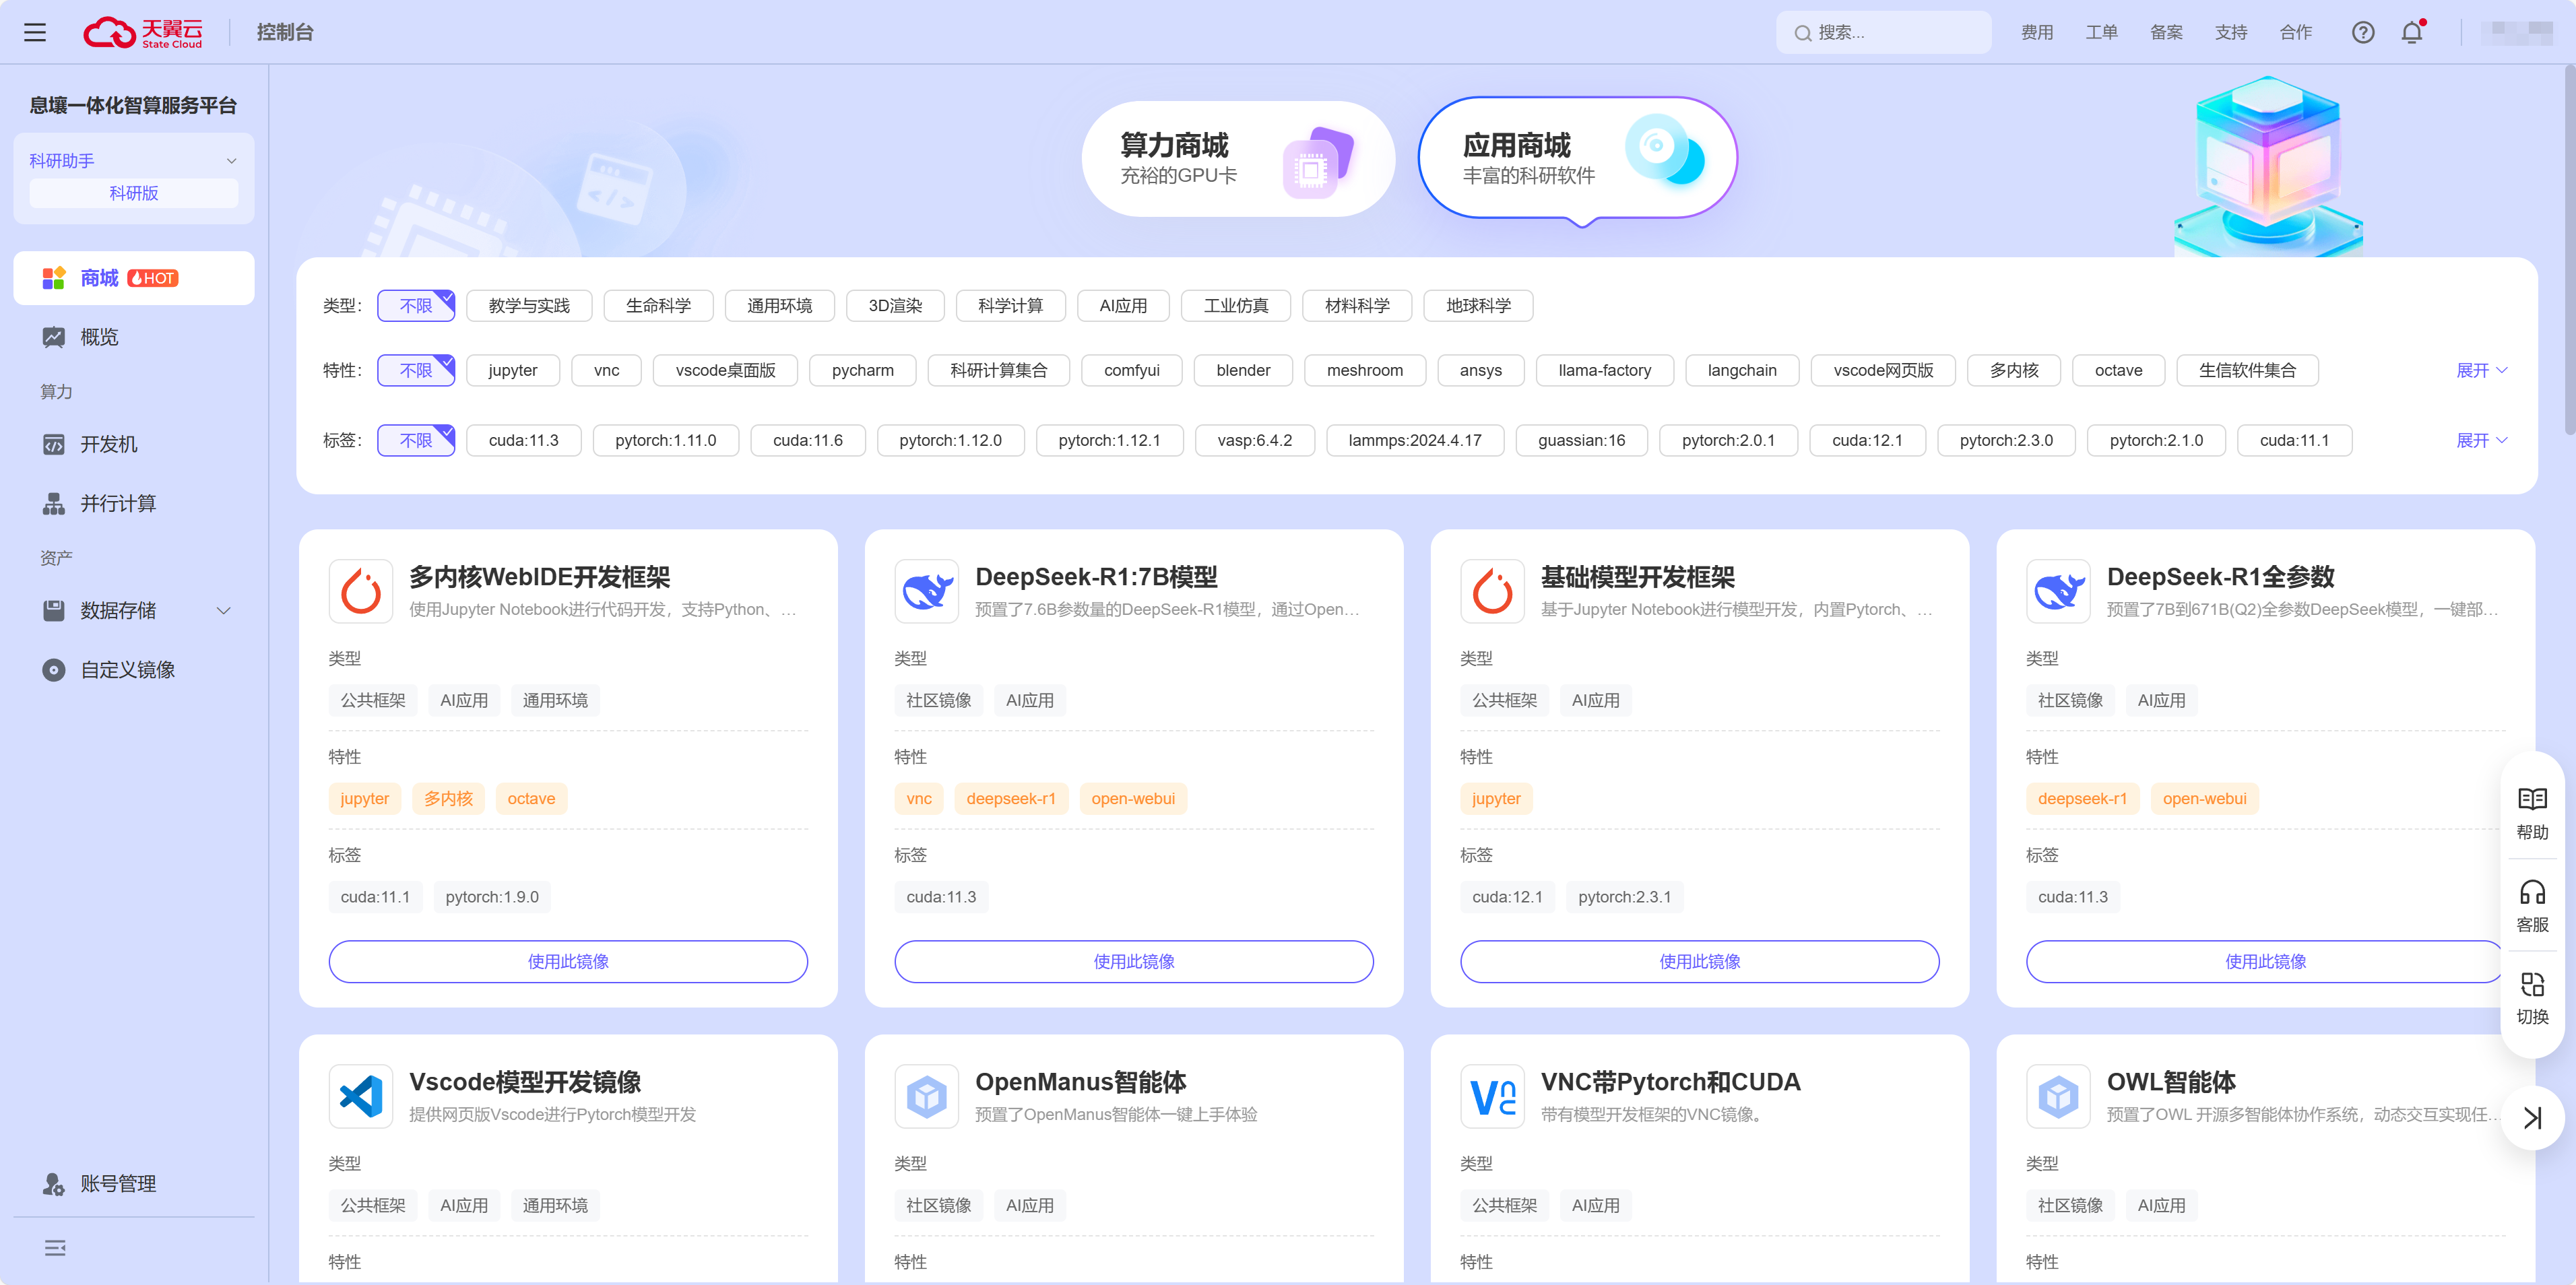
Task: Filter type by 地球科学
Action: pos(1478,306)
